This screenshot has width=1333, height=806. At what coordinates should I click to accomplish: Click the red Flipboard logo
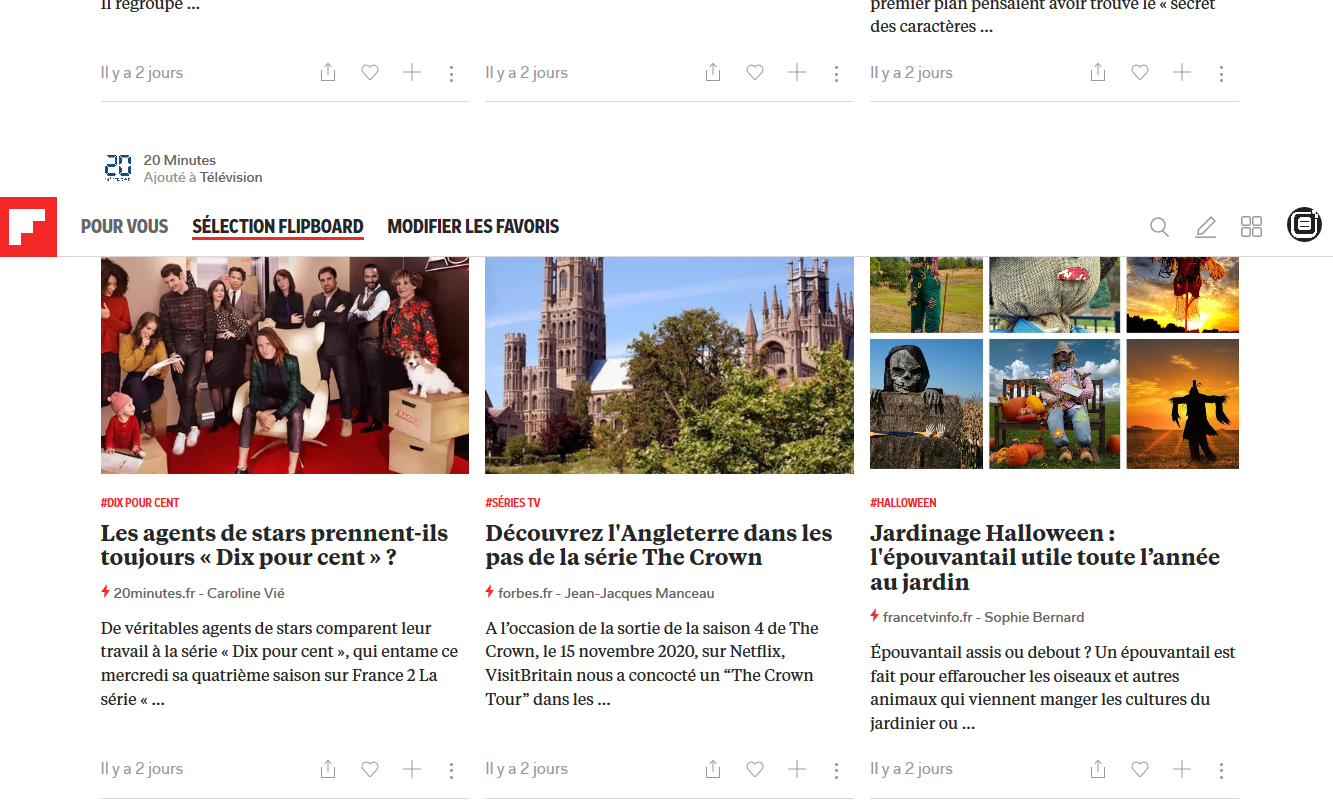click(28, 226)
